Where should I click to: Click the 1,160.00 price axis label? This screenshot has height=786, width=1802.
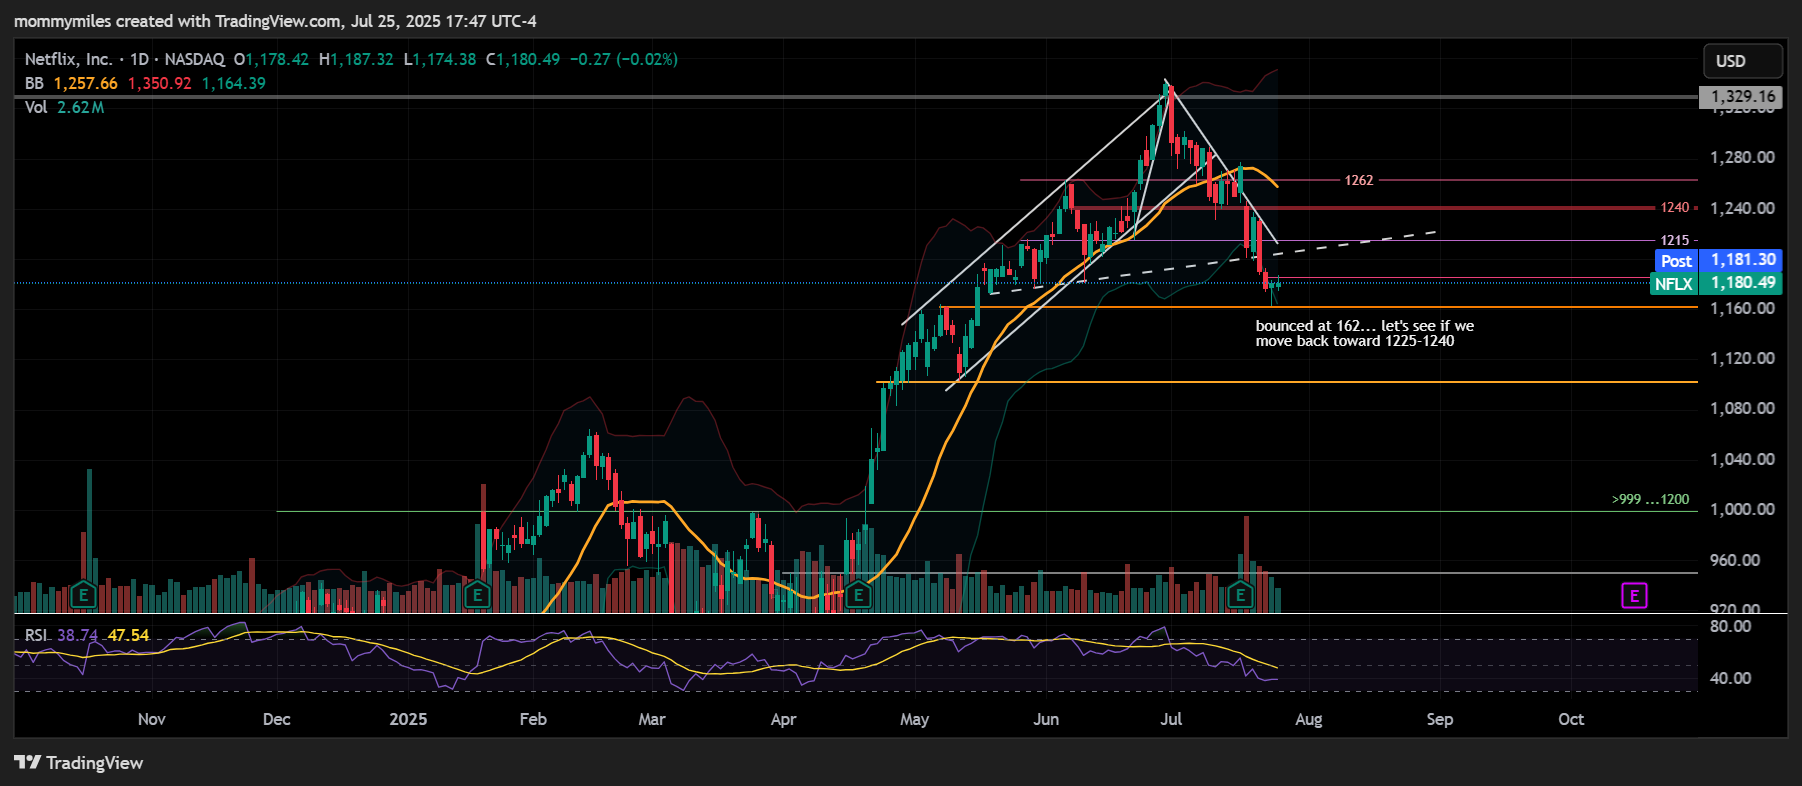point(1742,308)
